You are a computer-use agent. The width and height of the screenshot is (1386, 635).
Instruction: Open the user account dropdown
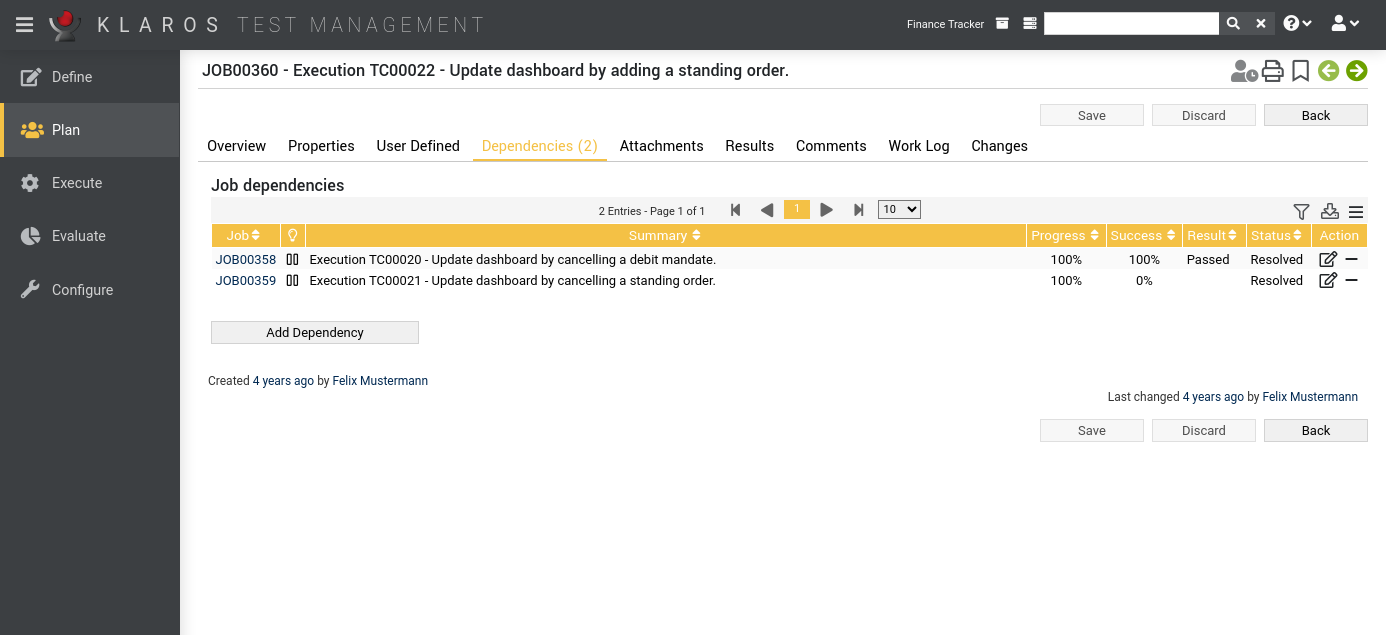[x=1346, y=22]
